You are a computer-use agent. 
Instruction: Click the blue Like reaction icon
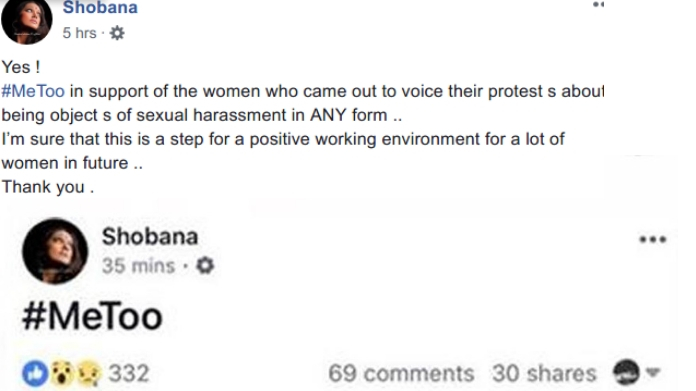(x=35, y=373)
